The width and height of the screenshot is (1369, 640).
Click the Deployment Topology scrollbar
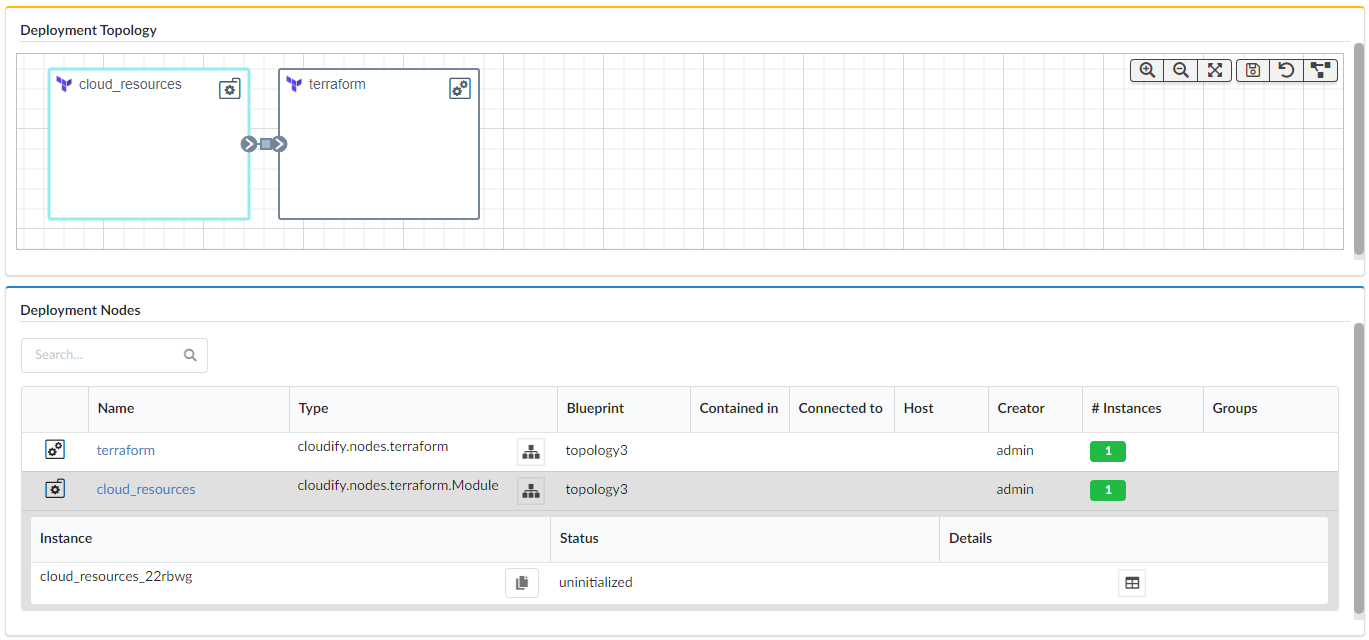pyautogui.click(x=1358, y=149)
